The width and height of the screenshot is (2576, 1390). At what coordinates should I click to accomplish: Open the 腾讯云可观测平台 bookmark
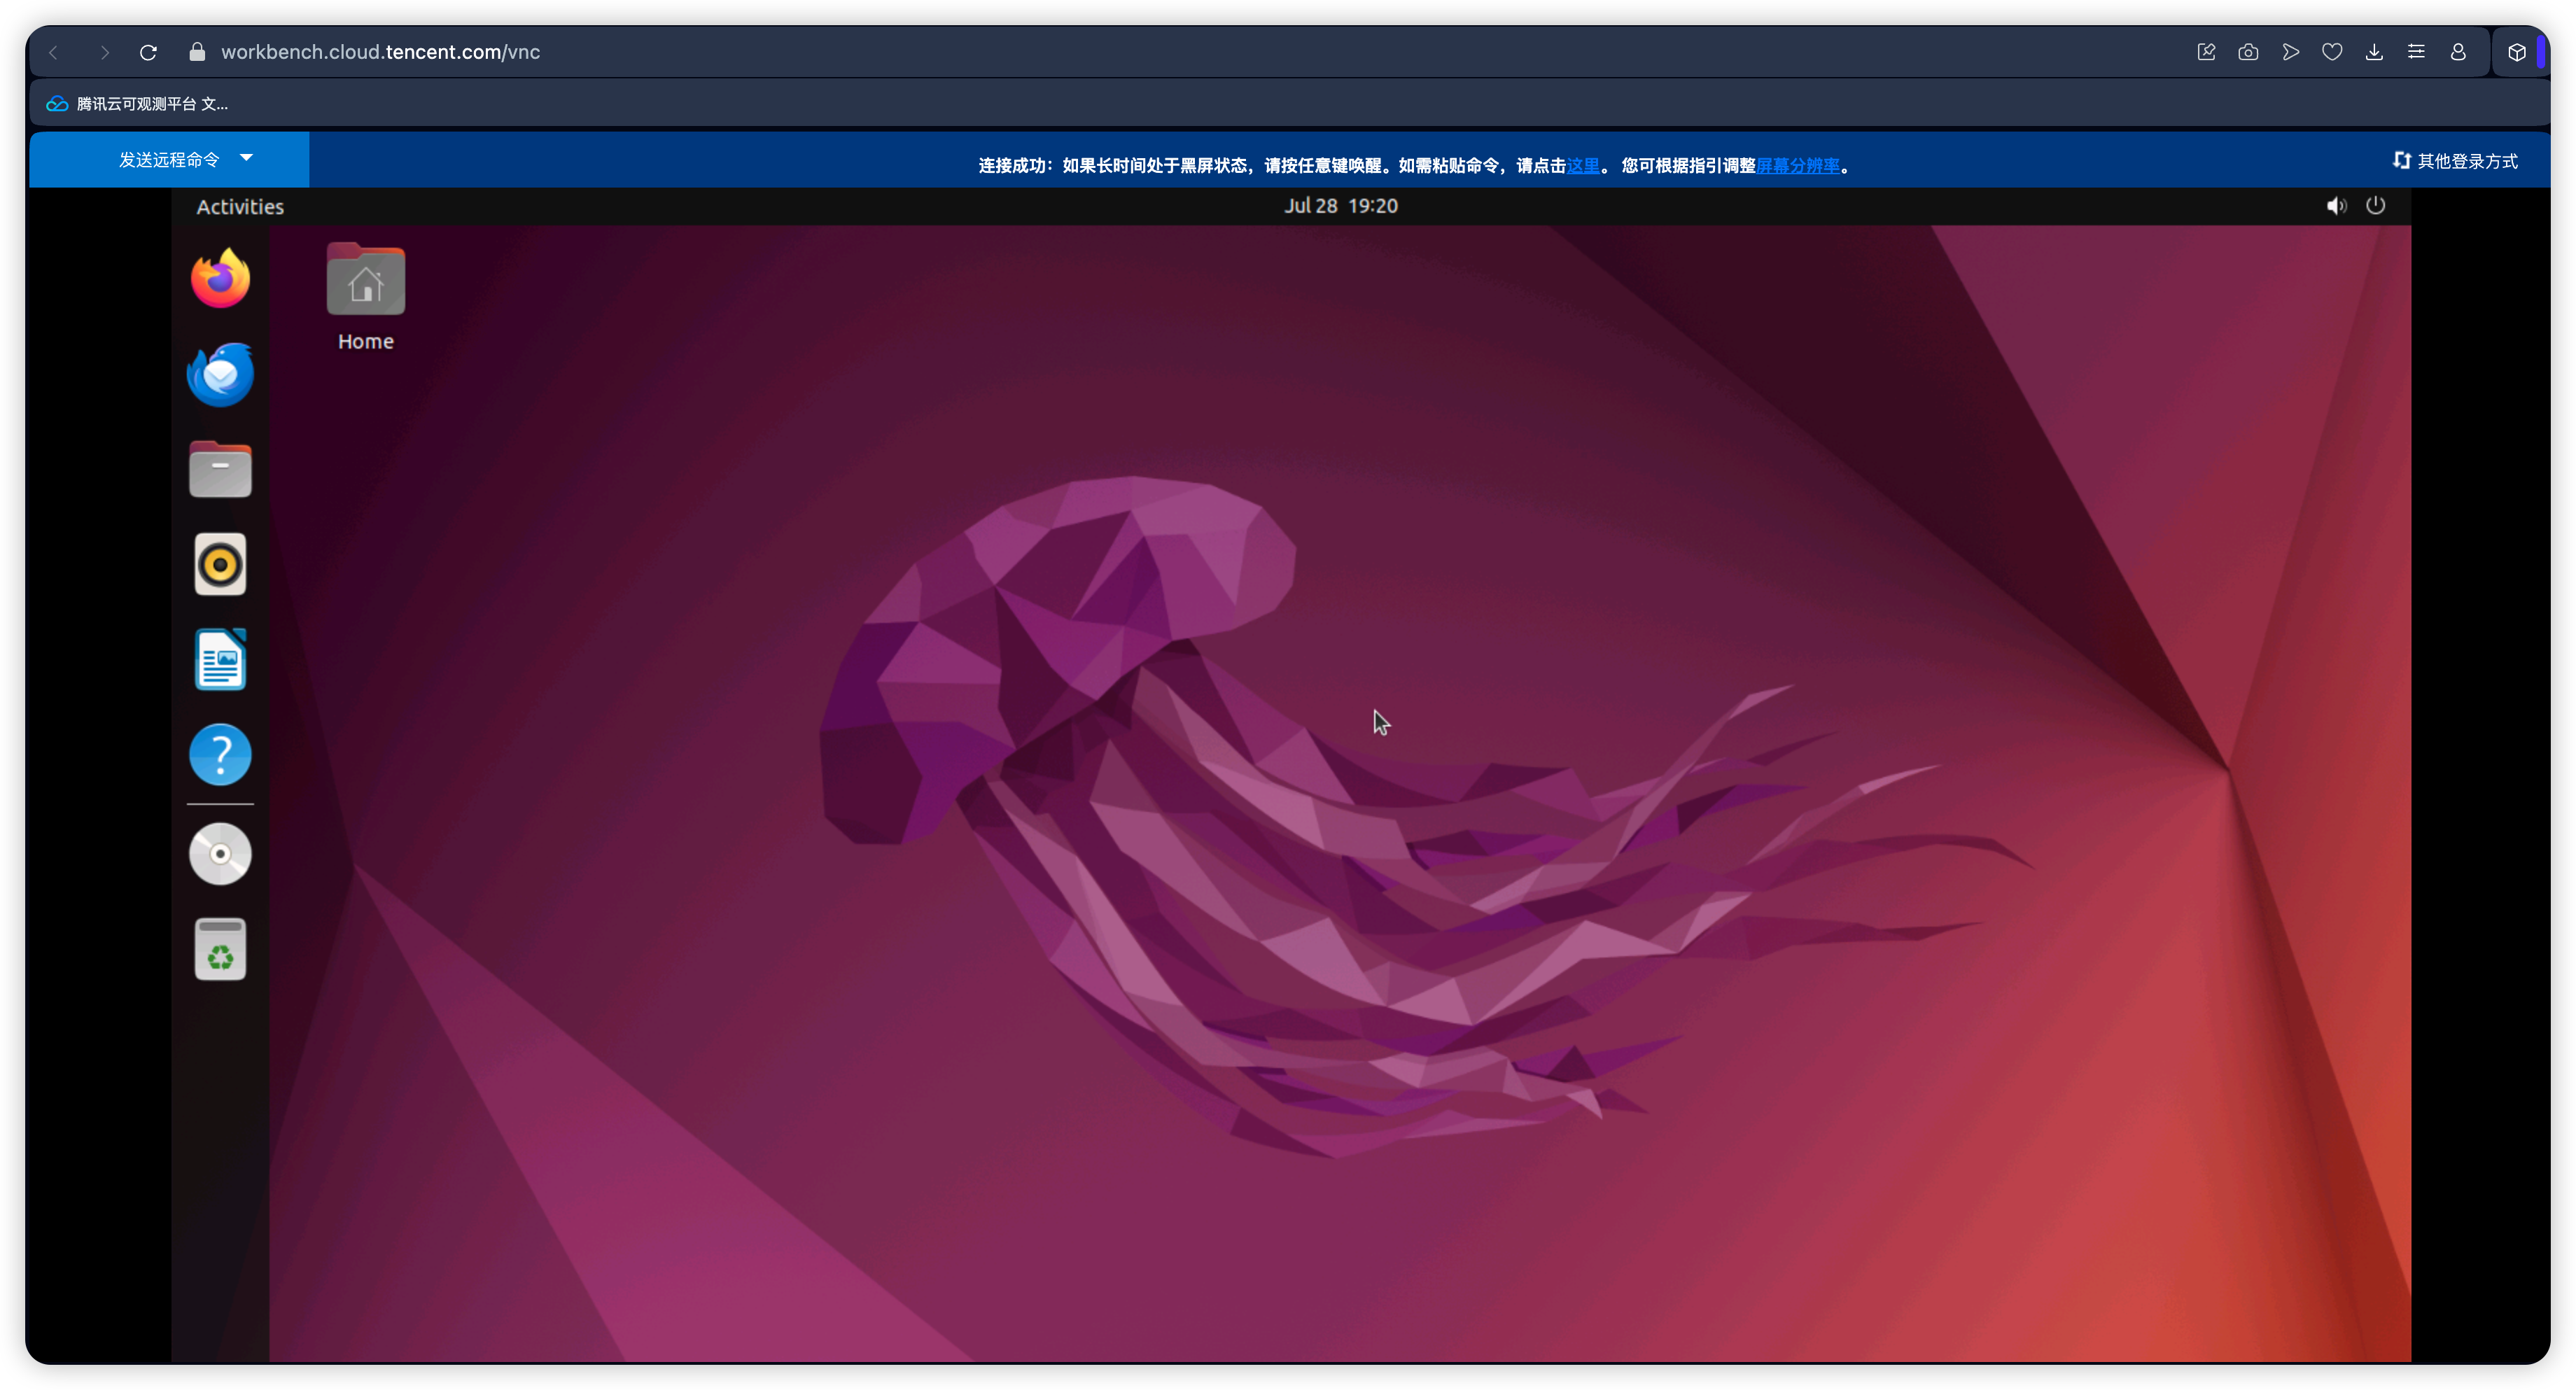tap(138, 104)
